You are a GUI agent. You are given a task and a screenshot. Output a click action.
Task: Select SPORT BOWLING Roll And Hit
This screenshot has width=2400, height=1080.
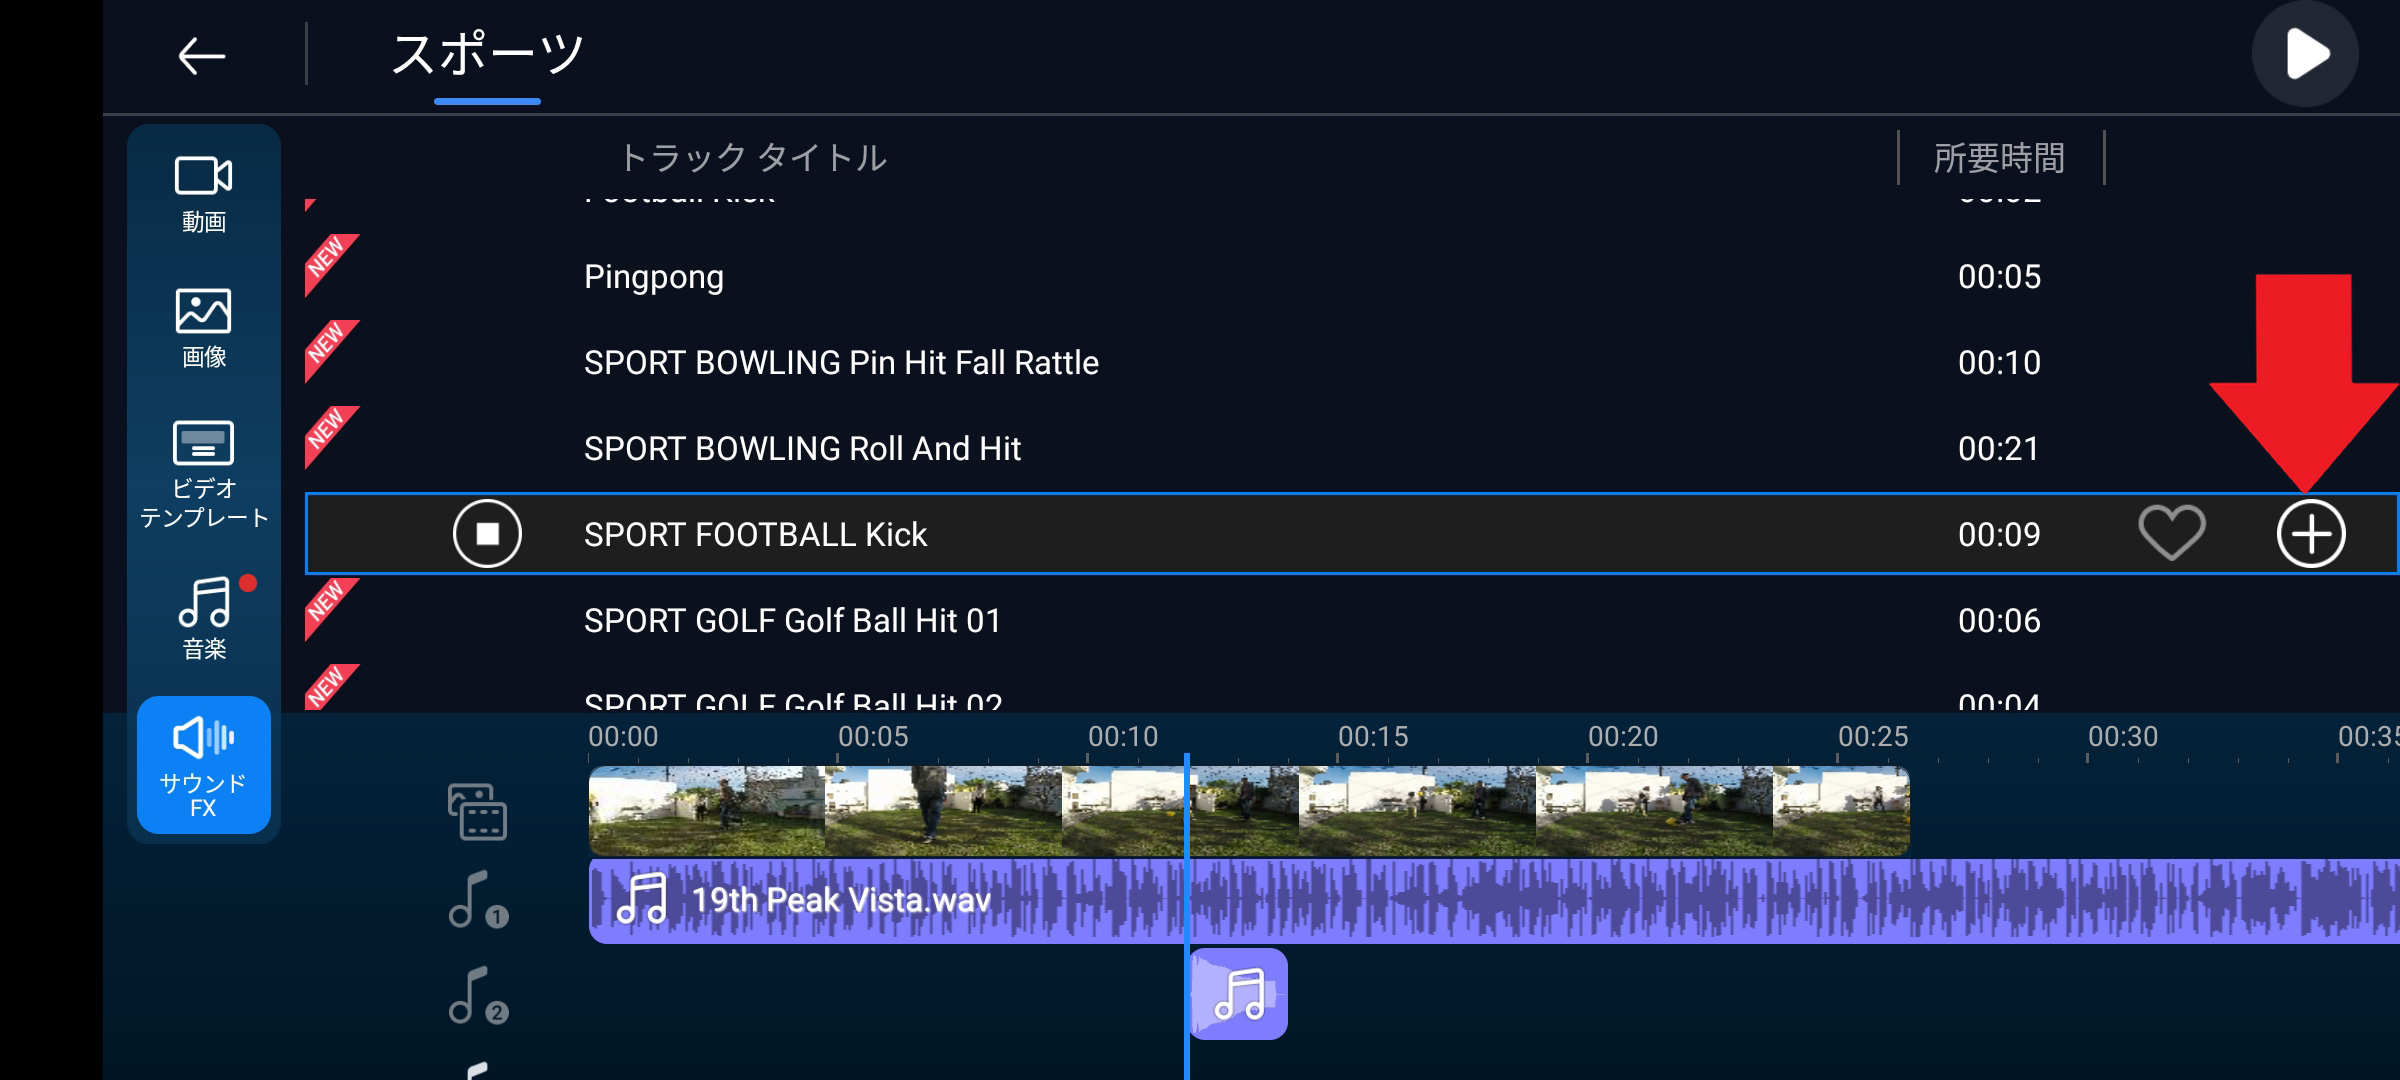(x=1350, y=449)
